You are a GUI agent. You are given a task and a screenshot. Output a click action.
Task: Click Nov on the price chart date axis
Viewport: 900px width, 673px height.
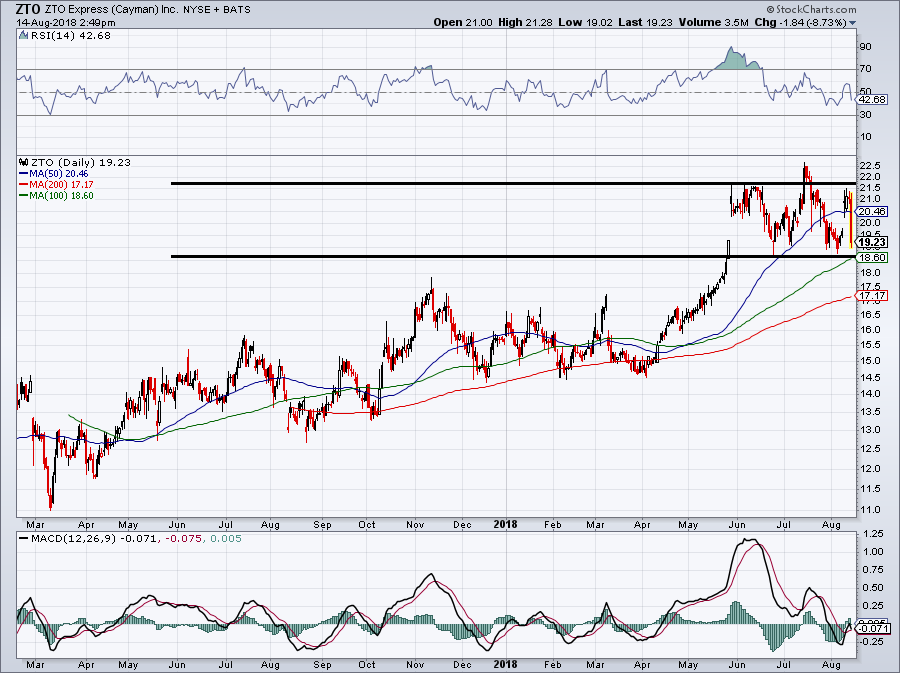[x=415, y=525]
